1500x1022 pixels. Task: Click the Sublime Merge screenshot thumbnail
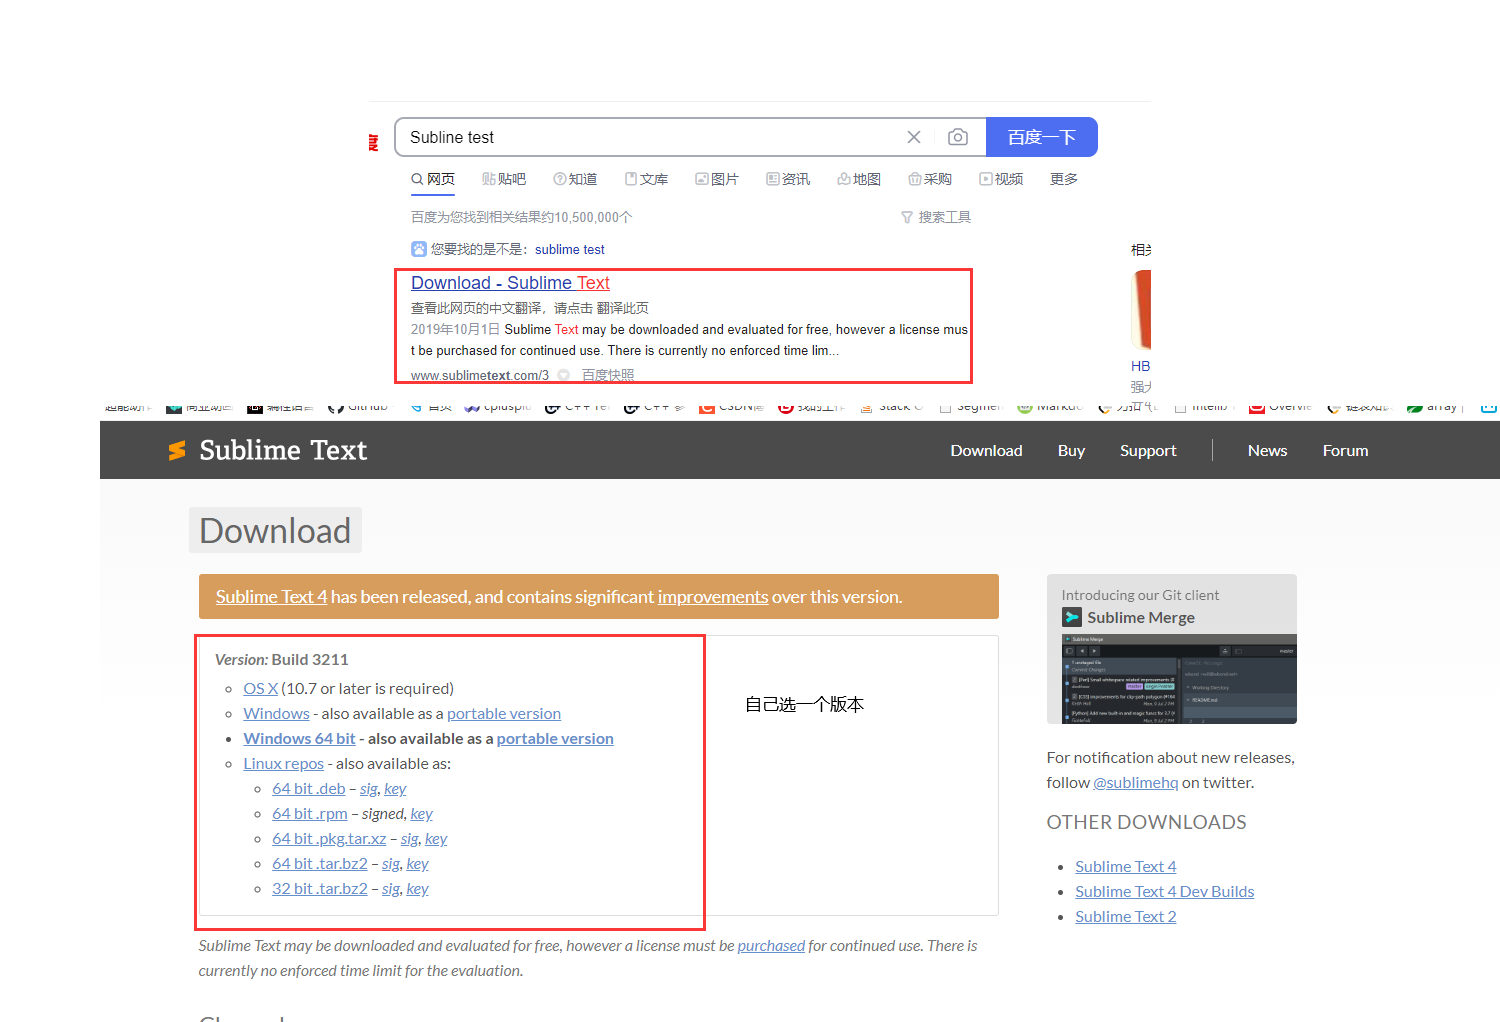pos(1171,678)
